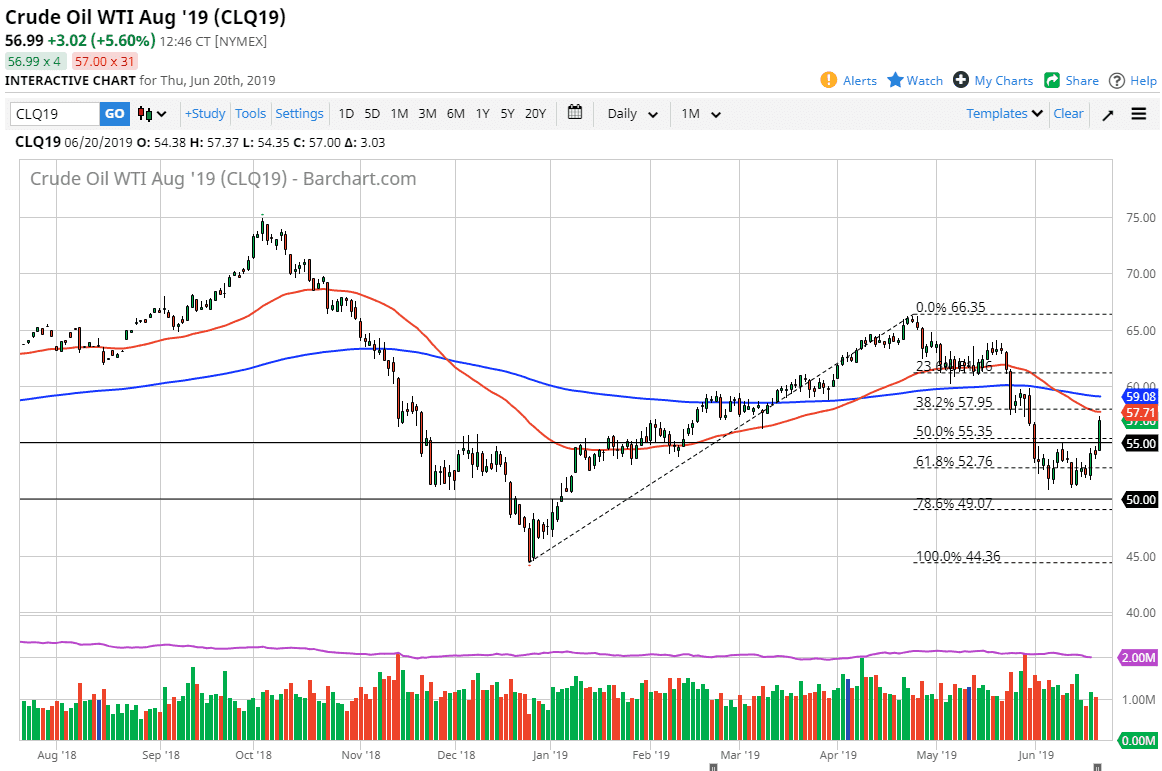Open the calendar date picker icon
This screenshot has height=771, width=1162.
pos(575,113)
